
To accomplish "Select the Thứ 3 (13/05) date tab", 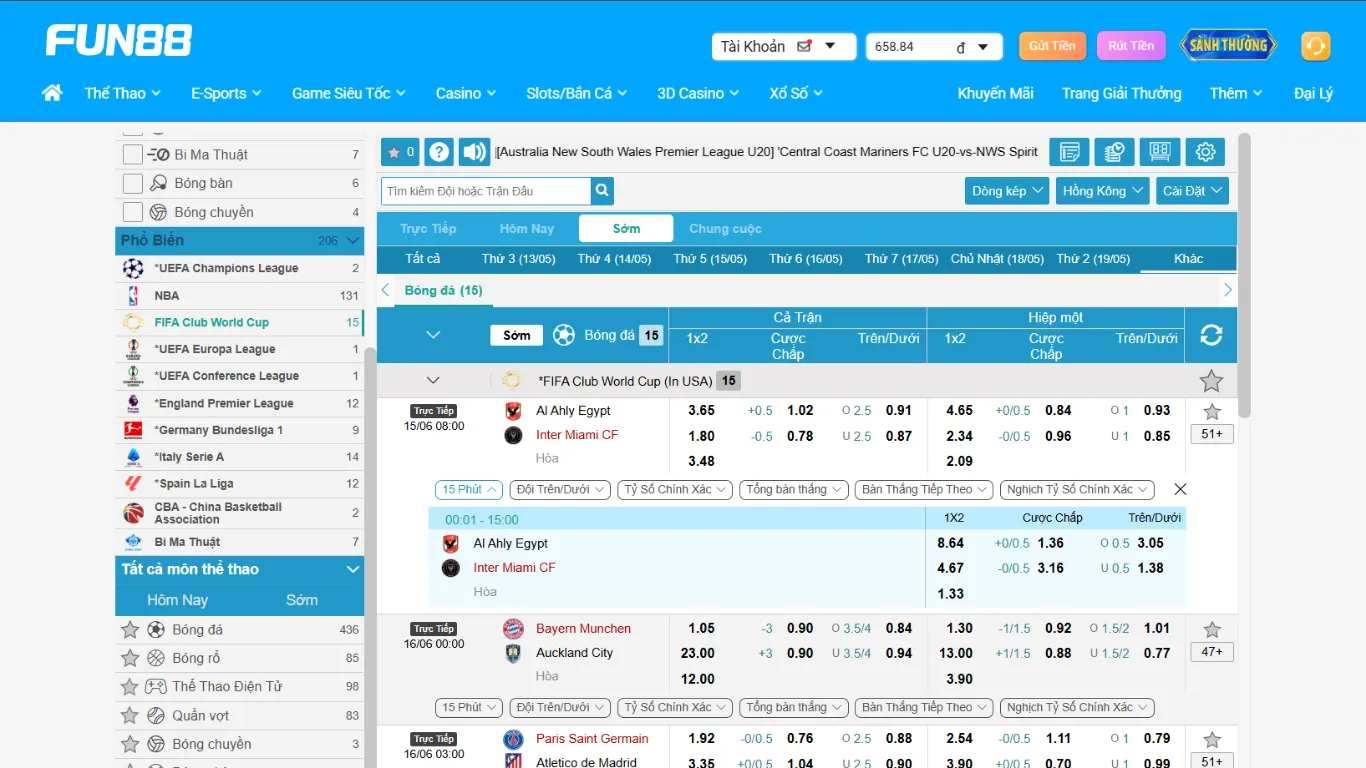I will pos(518,259).
